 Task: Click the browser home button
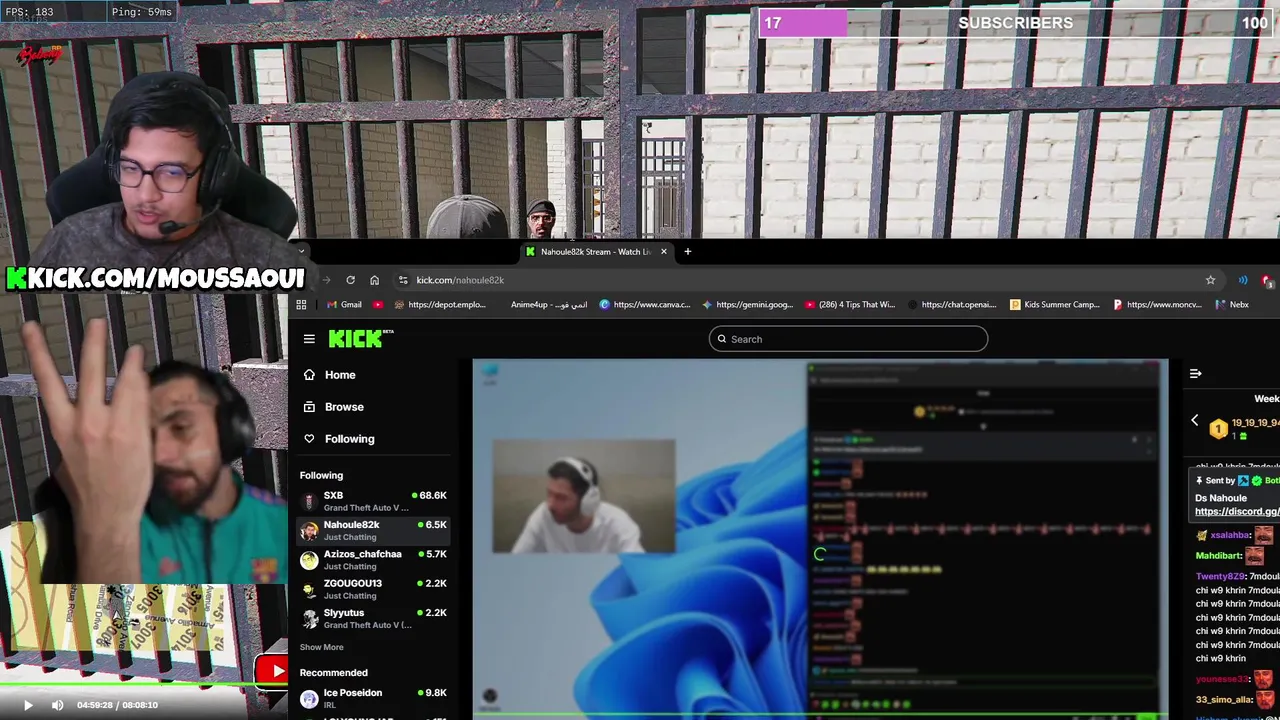pos(374,280)
